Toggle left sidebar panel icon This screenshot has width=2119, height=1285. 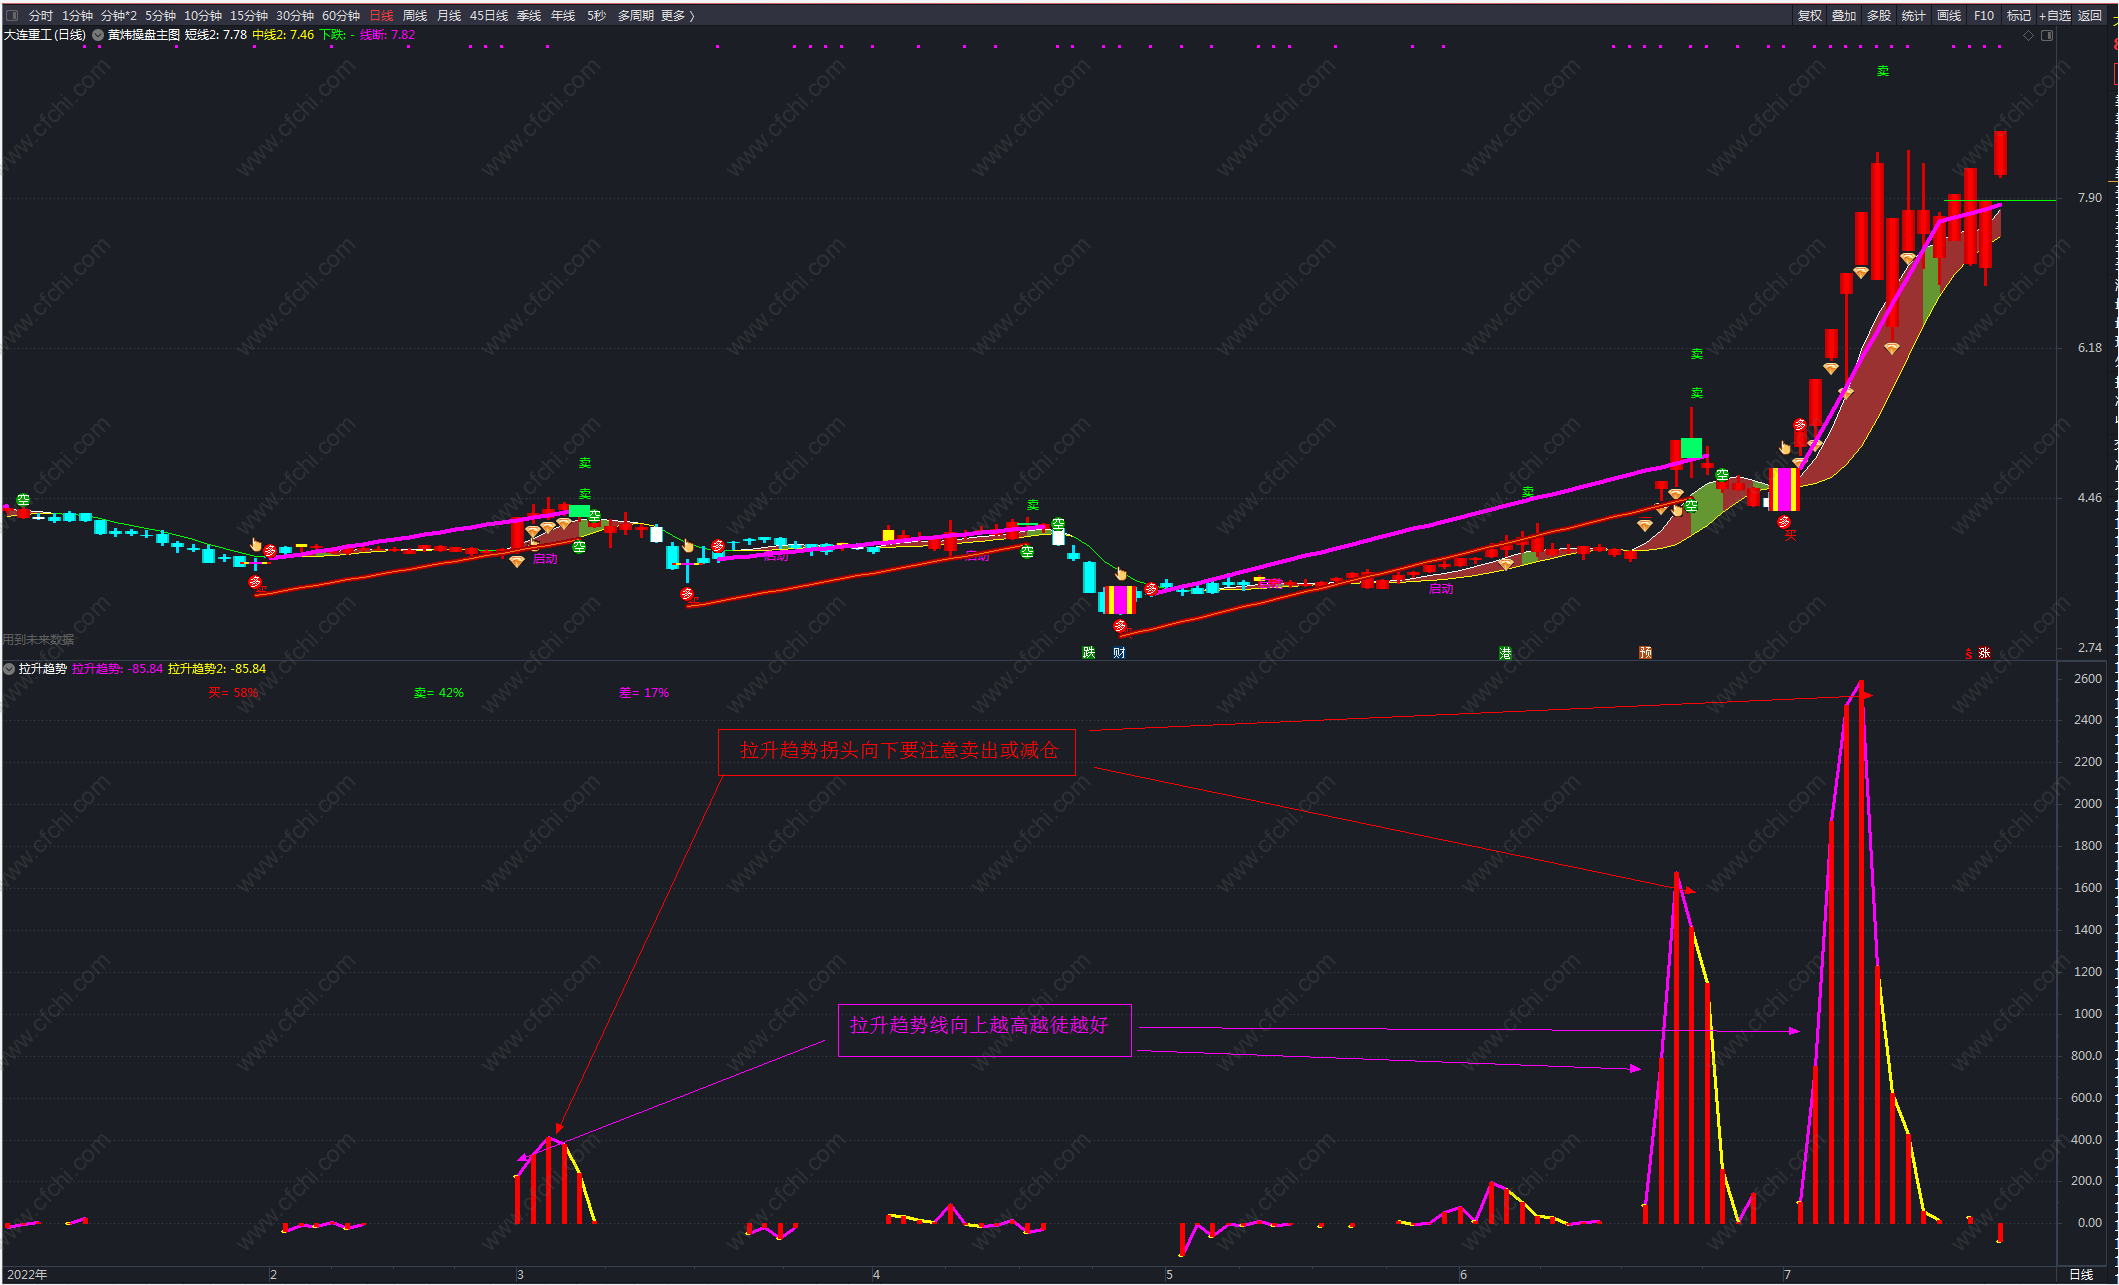(12, 15)
